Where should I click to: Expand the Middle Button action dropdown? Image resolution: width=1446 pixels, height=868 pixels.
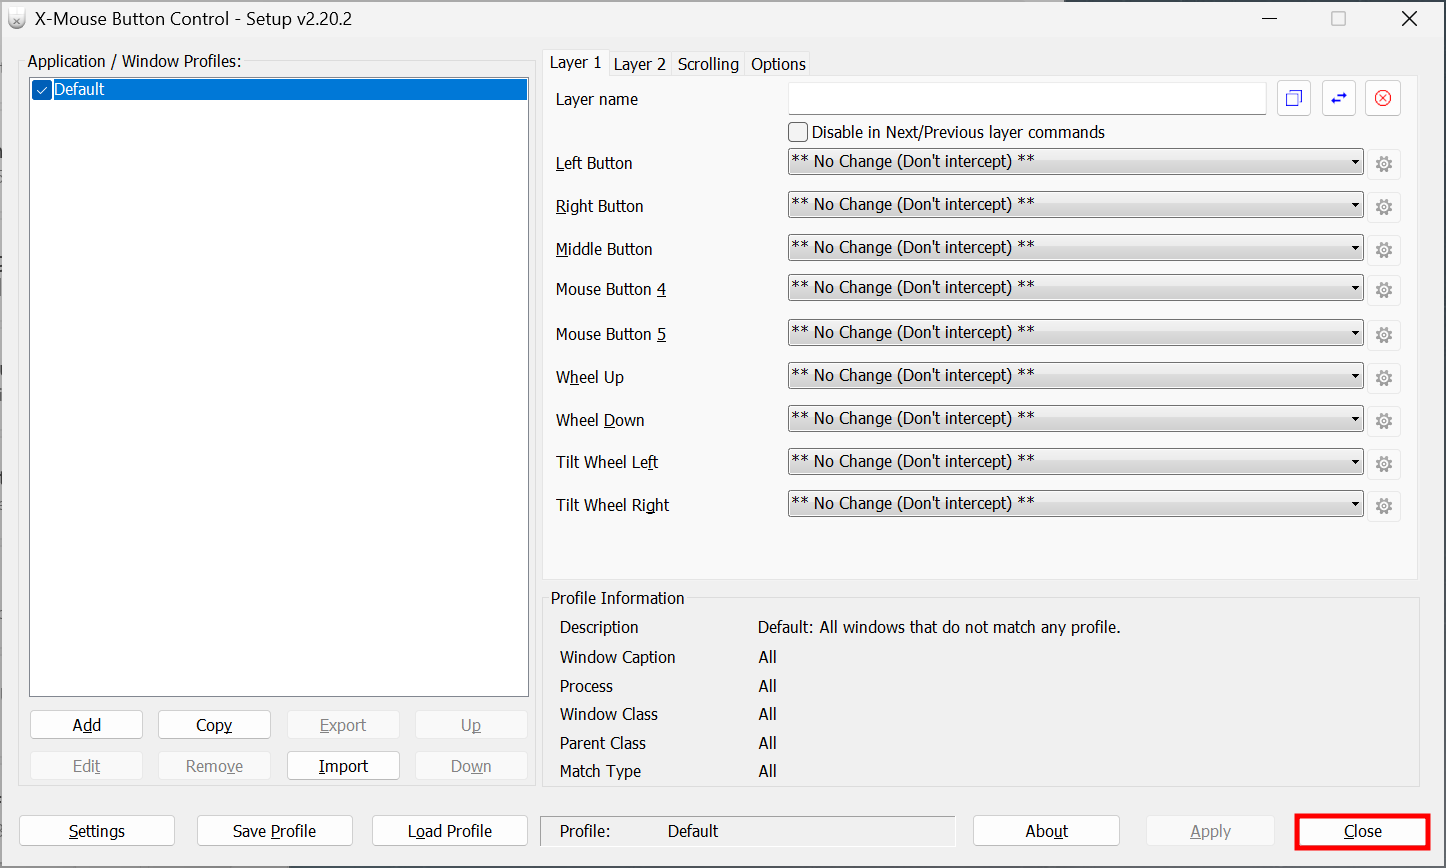pos(1075,248)
